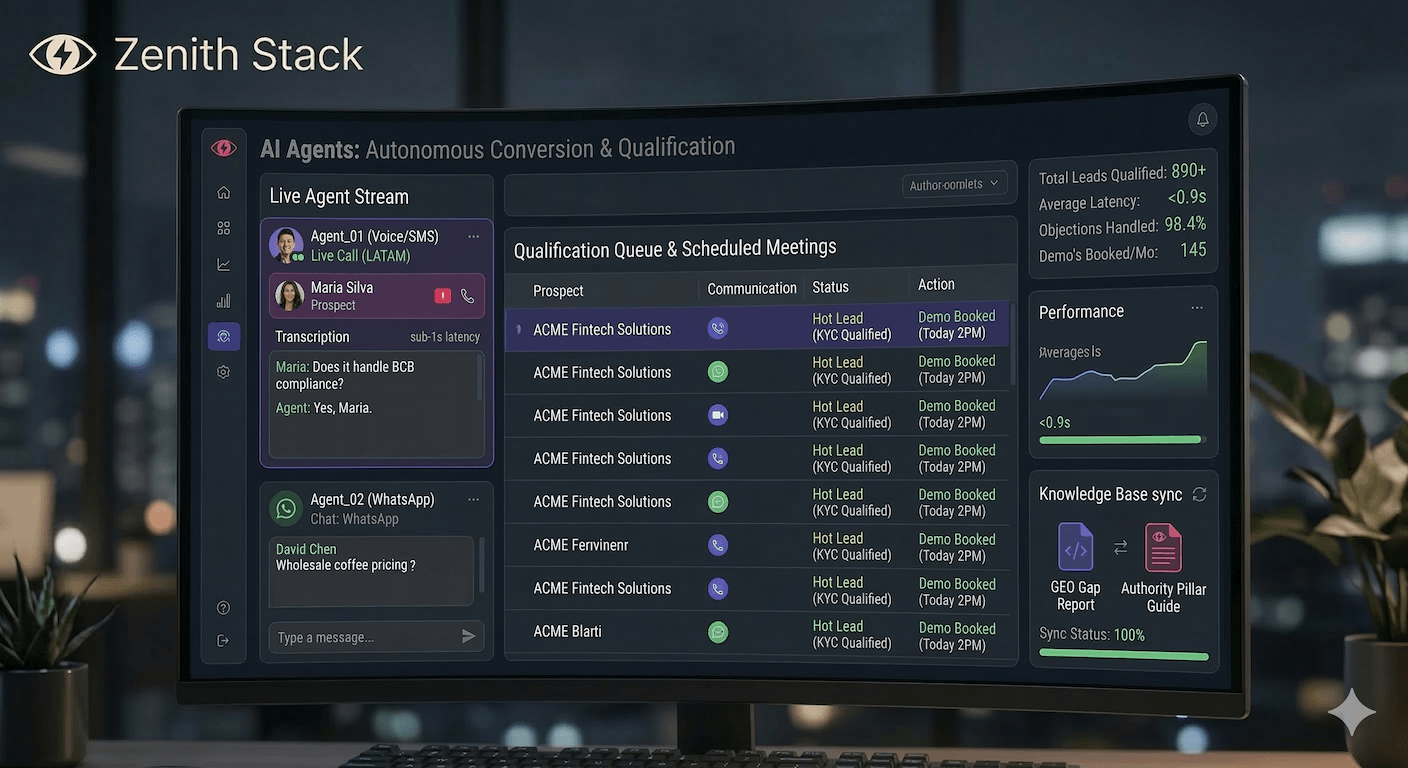Viewport: 1408px width, 768px height.
Task: Open the Performance panel ellipsis menu
Action: 1197,310
